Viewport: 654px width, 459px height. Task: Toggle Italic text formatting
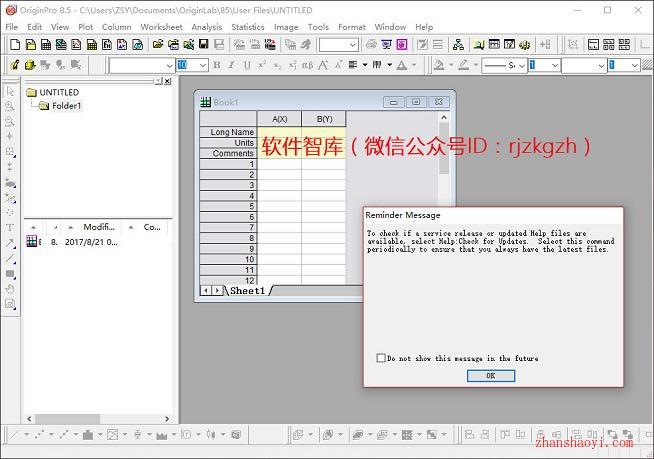pos(232,65)
